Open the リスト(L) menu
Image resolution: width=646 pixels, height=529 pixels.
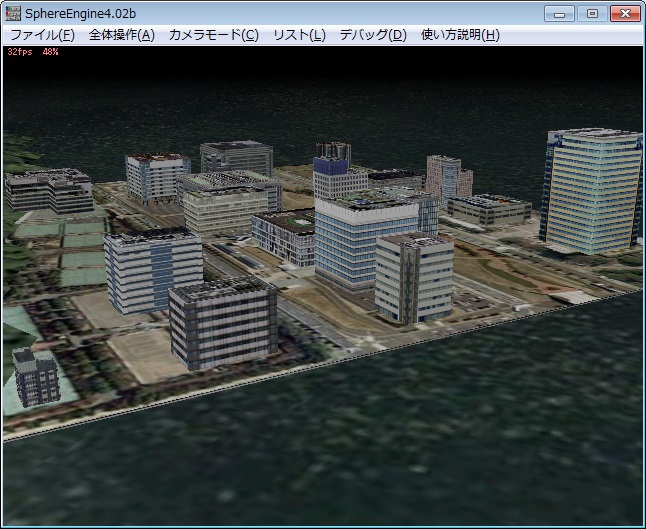[299, 34]
